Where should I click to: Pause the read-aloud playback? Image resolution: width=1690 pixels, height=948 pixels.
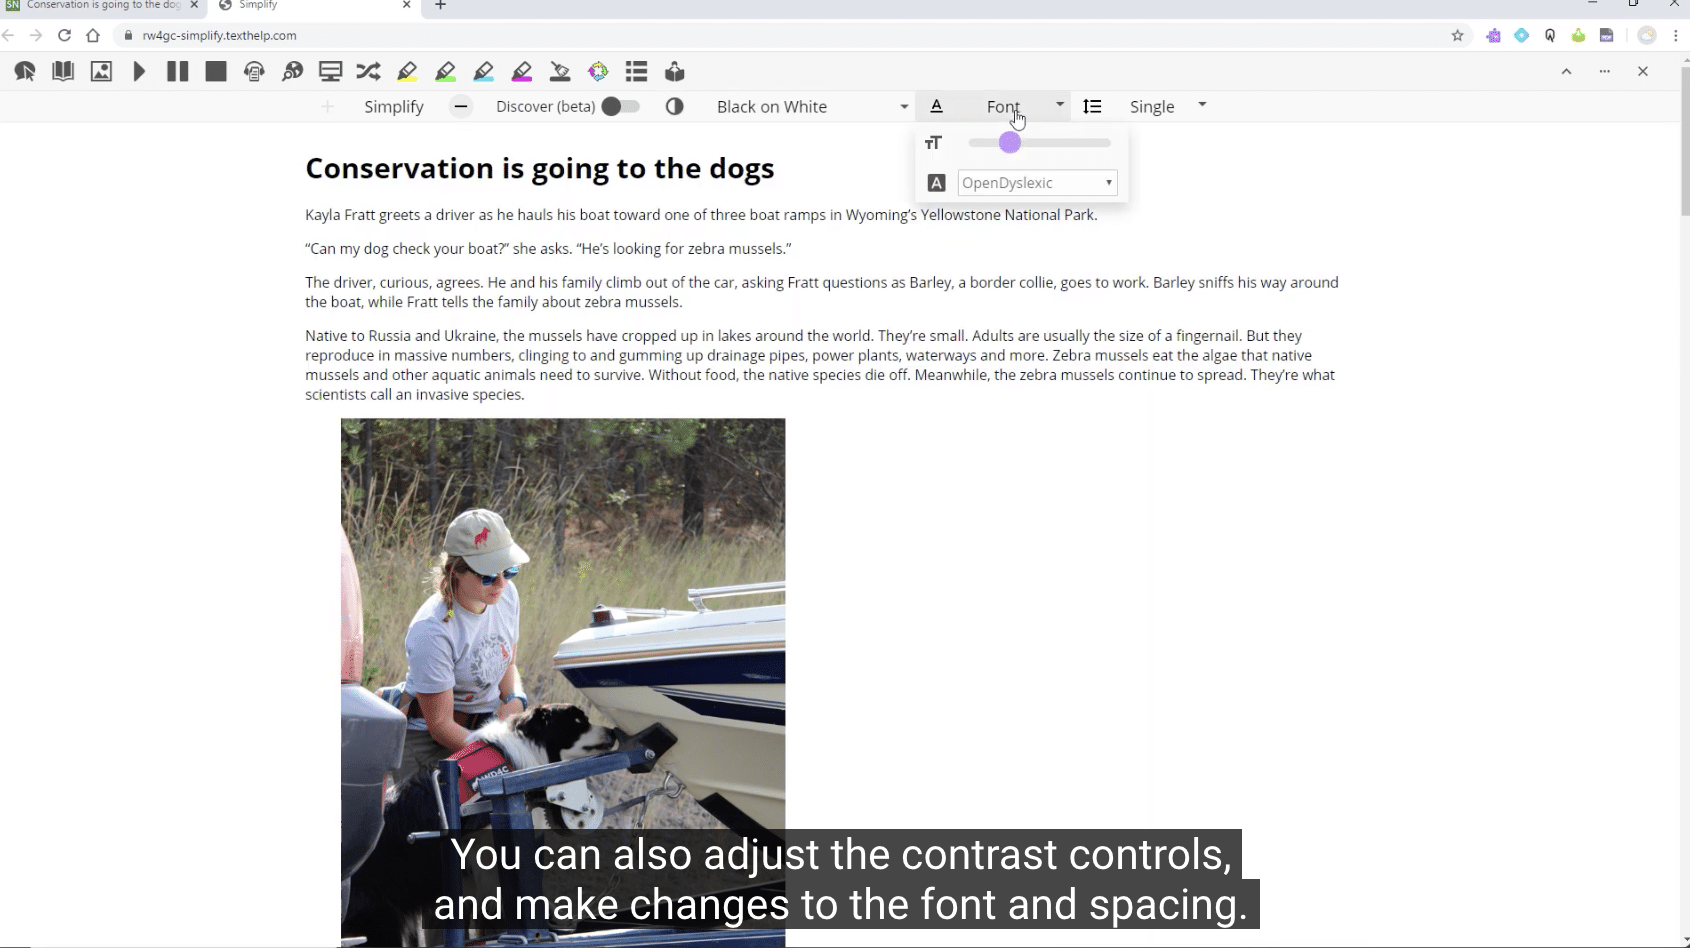178,71
